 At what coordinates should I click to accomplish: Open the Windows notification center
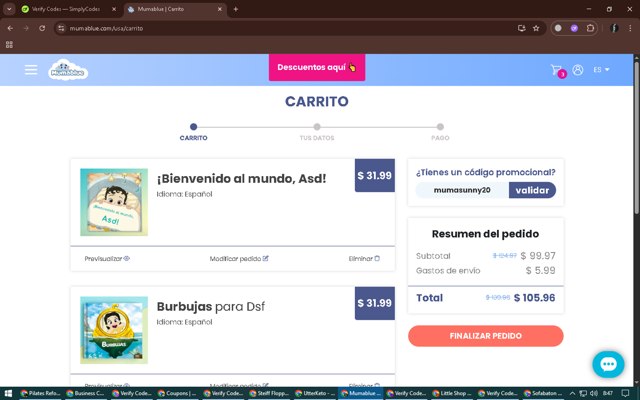[x=626, y=393]
